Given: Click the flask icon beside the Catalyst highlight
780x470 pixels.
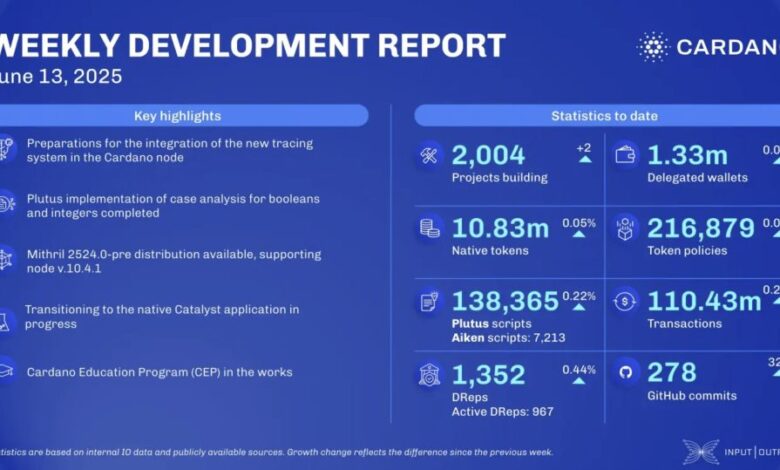Looking at the screenshot, I should 4,321.
